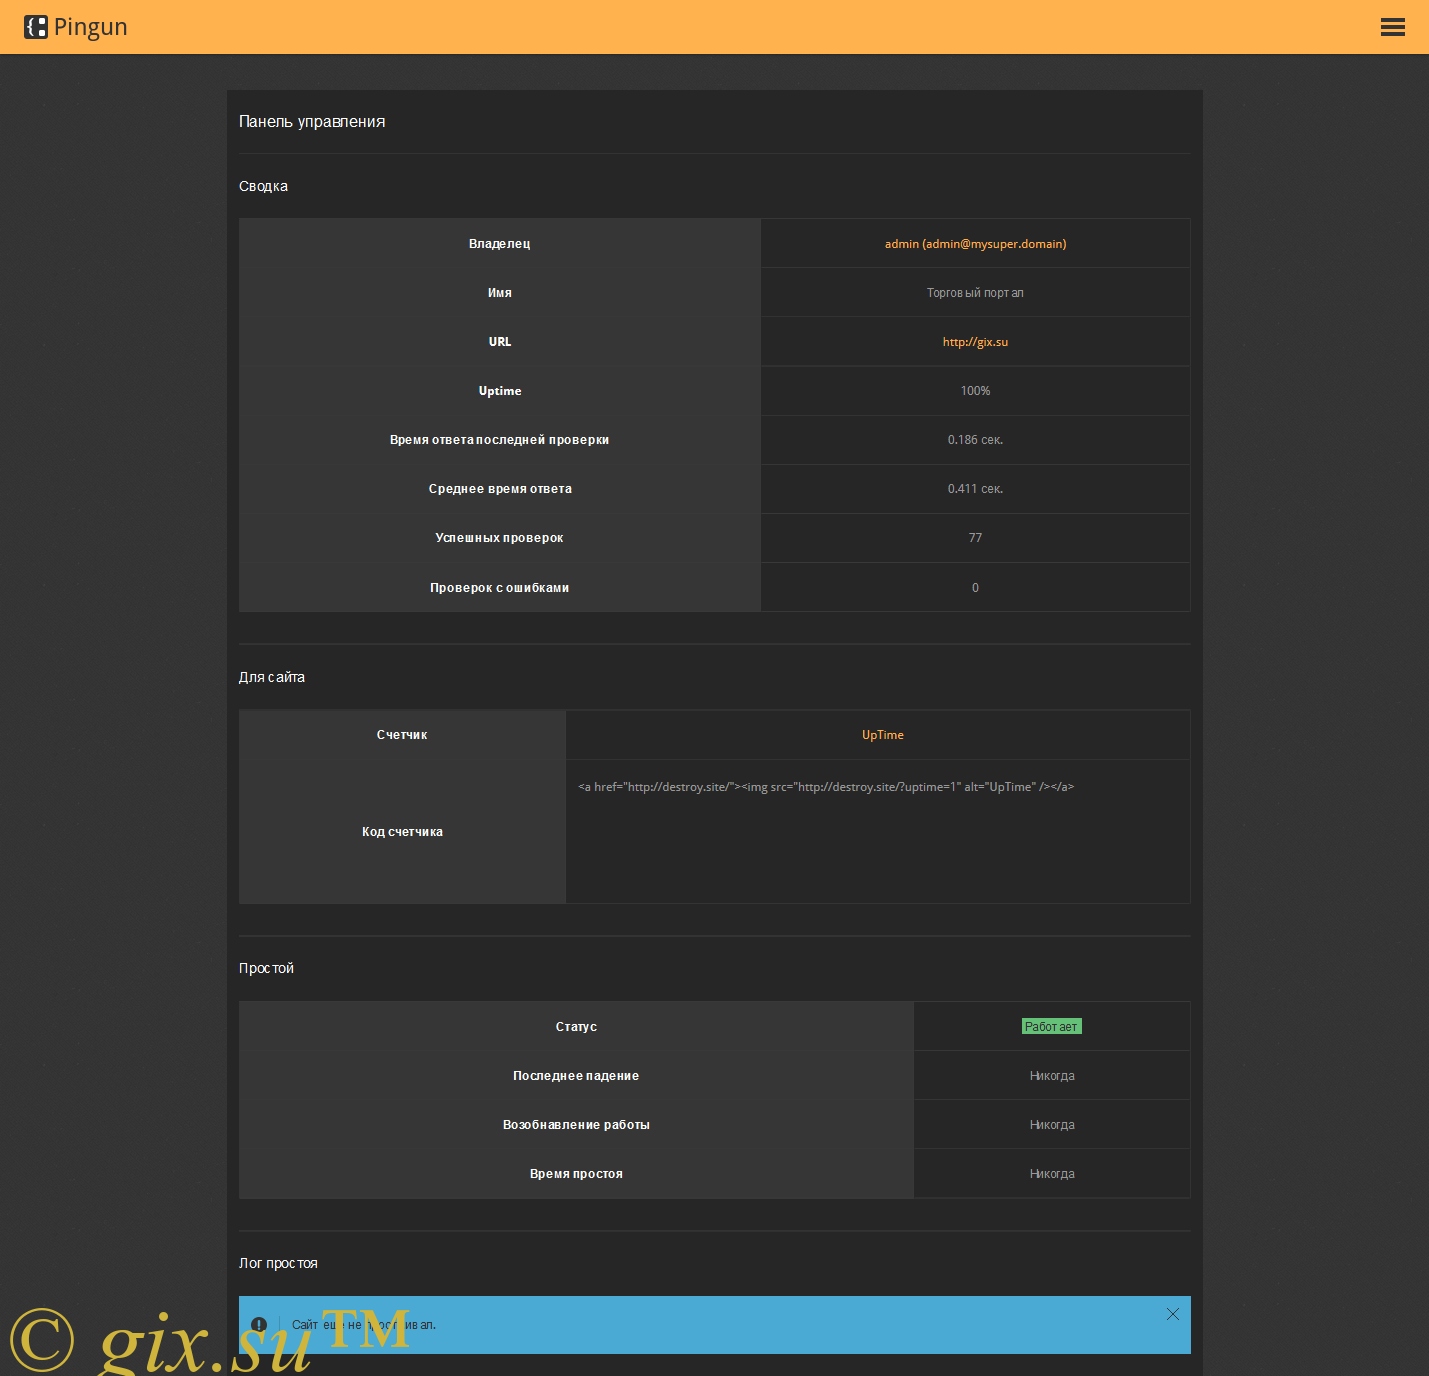Click the Pingun brand name link
This screenshot has width=1429, height=1376.
(x=90, y=27)
